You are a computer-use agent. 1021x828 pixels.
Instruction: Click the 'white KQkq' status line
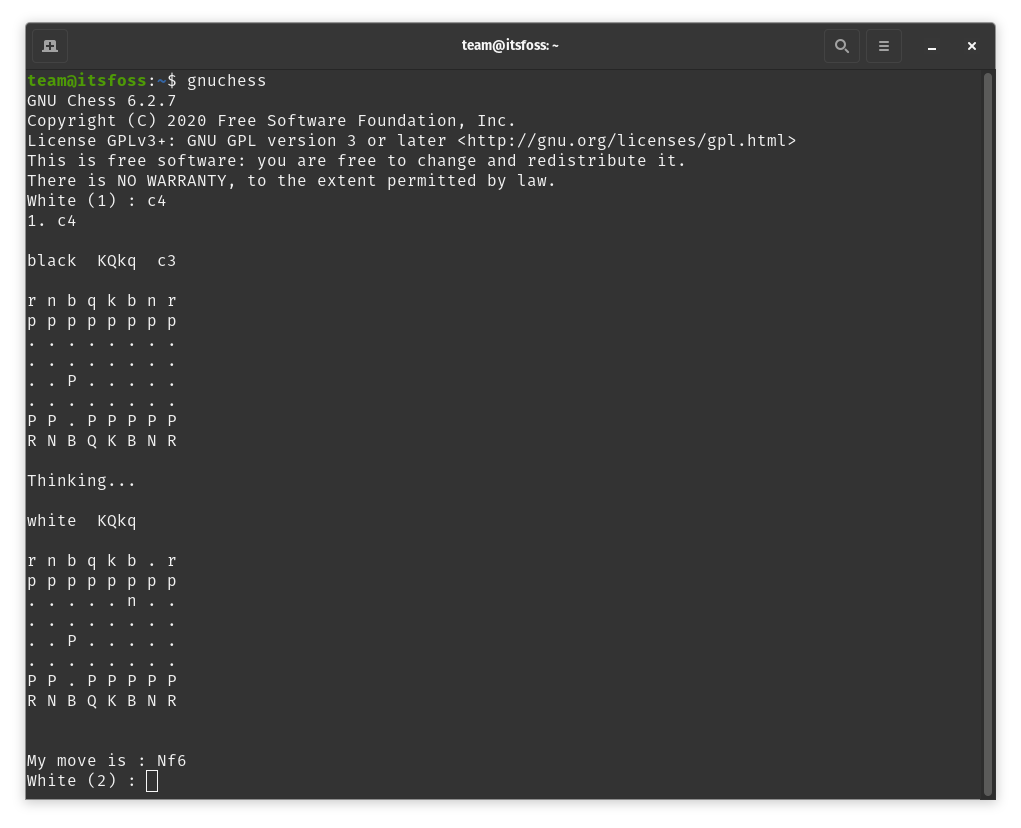tap(81, 521)
